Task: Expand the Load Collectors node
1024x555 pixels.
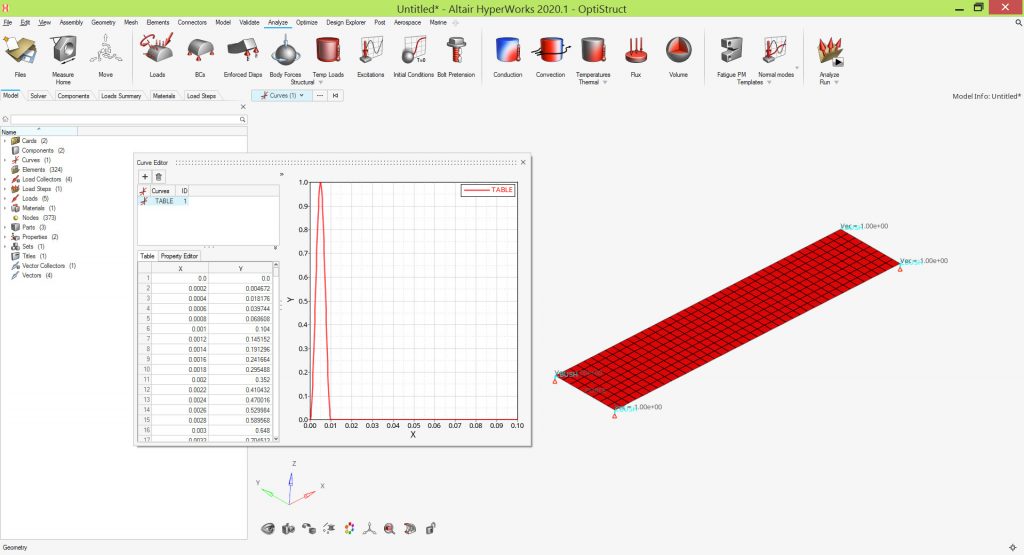Action: click(5, 180)
